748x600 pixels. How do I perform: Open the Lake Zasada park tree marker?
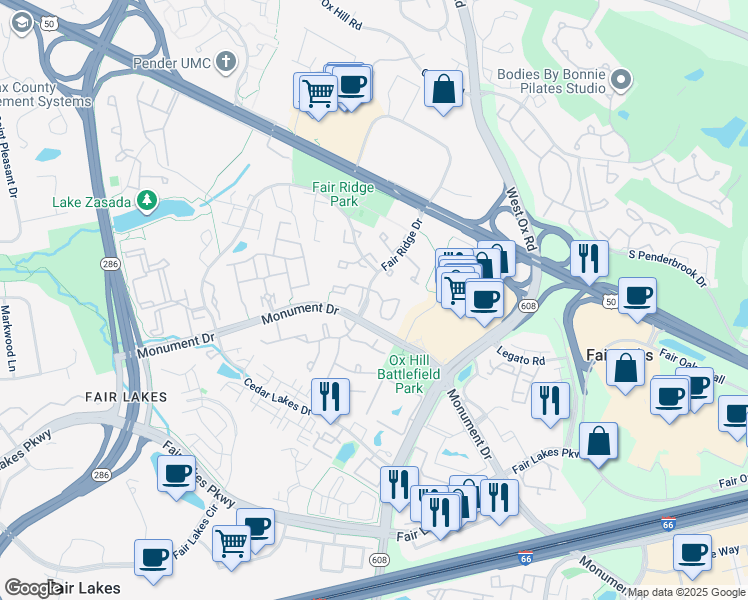pos(147,202)
